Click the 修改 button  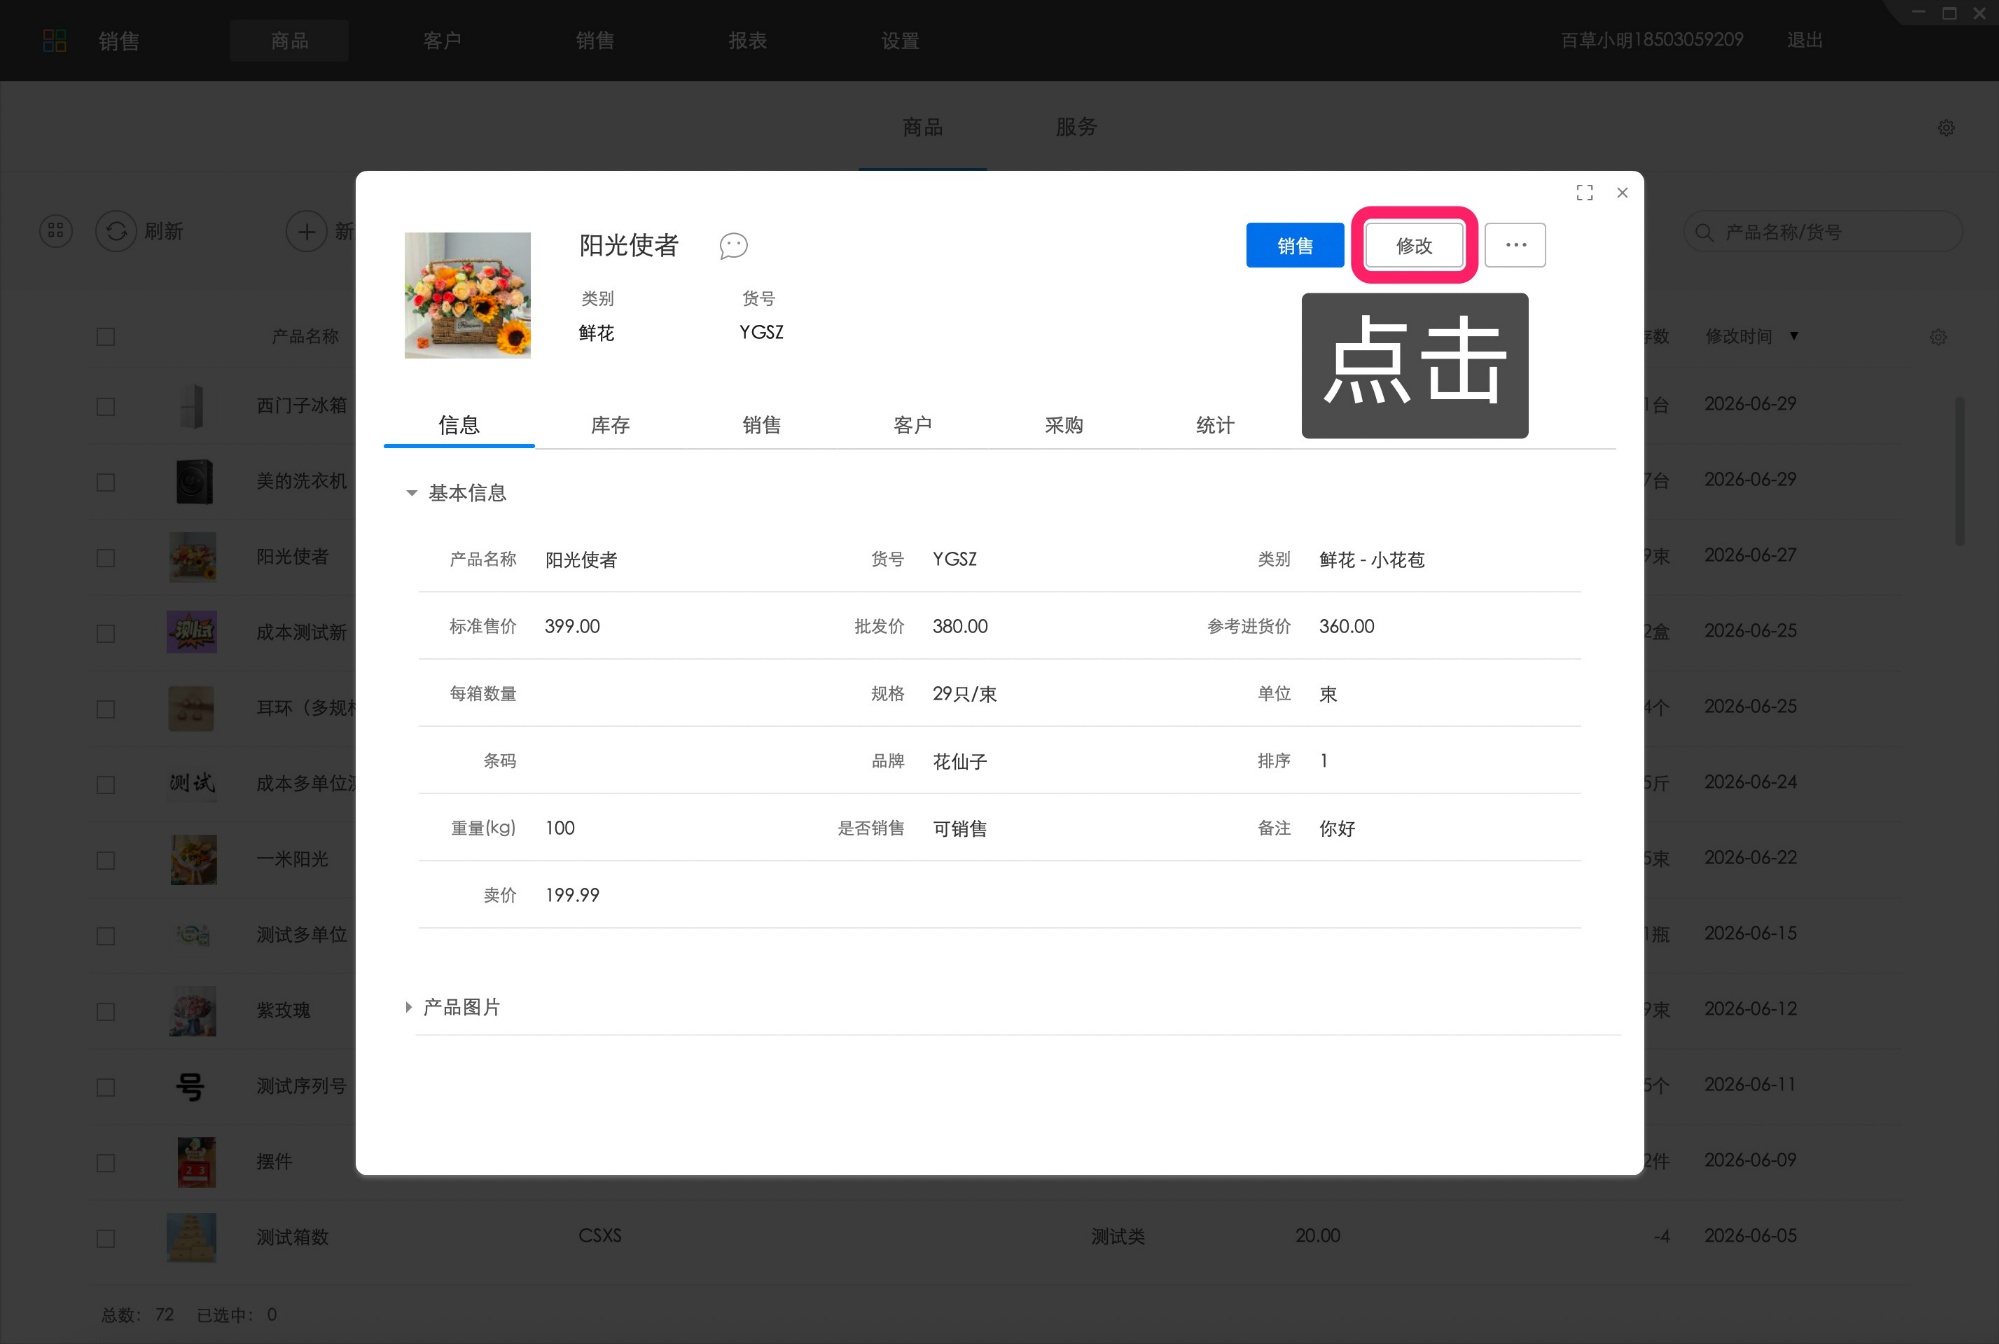pyautogui.click(x=1414, y=245)
